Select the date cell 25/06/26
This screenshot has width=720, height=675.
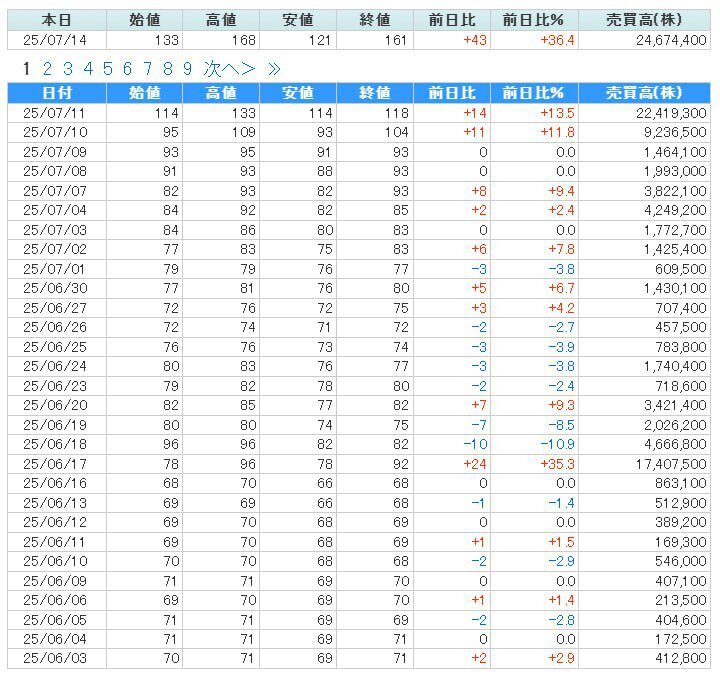click(x=55, y=327)
